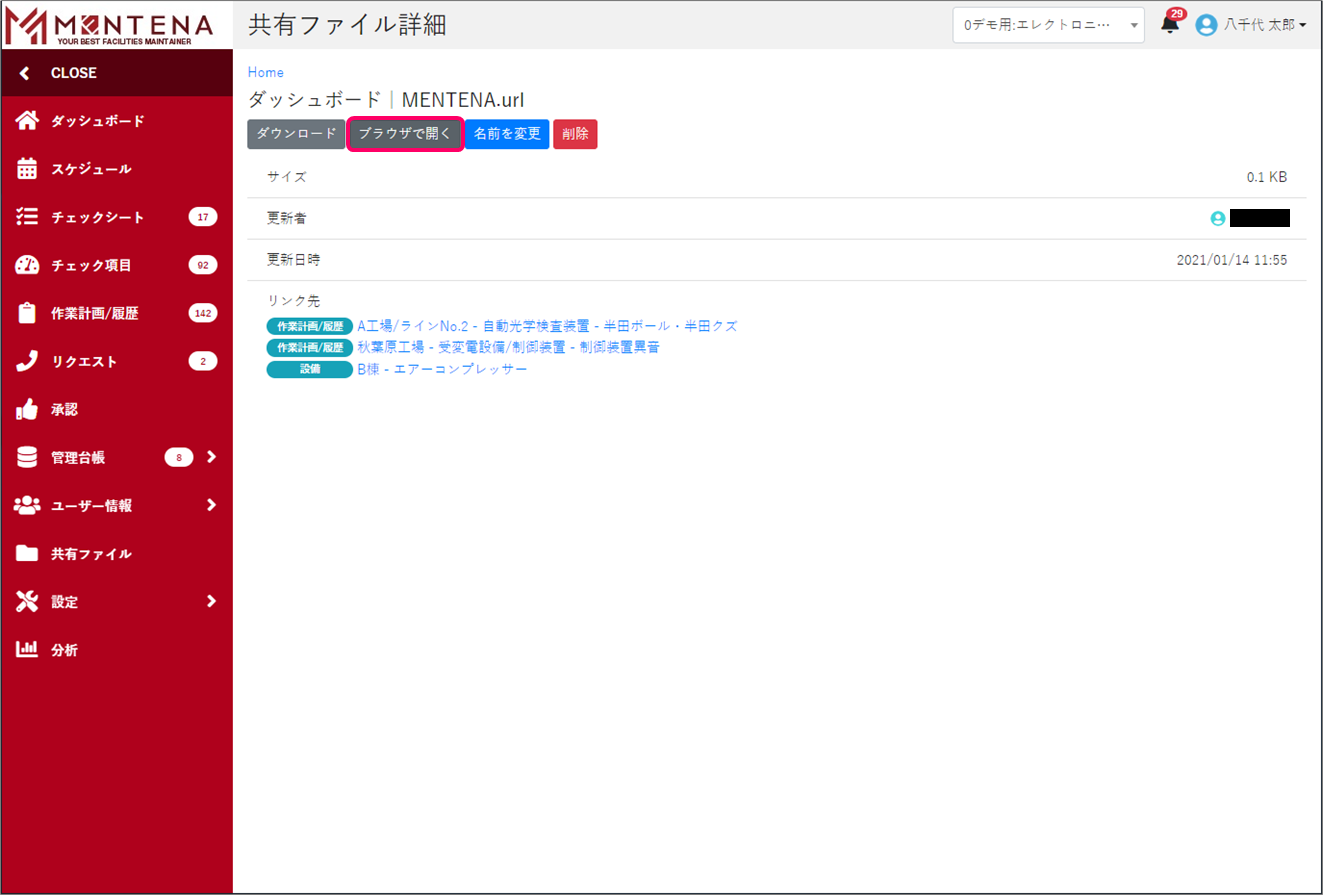1323x895 pixels.
Task: Expand the ユーザー情報 submenu chevron
Action: pyautogui.click(x=211, y=505)
